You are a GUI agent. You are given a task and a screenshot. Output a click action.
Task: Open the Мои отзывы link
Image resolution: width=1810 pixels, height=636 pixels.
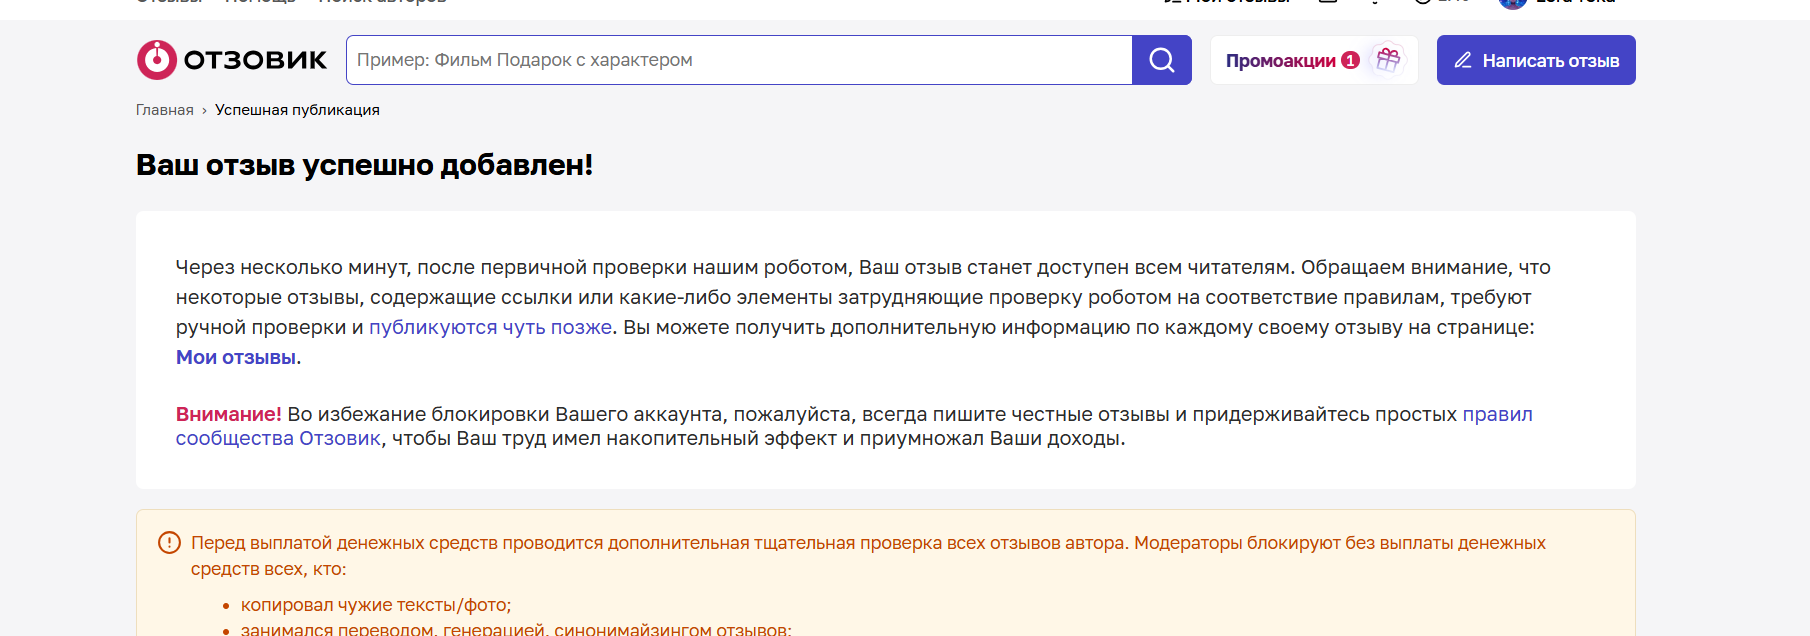click(236, 357)
